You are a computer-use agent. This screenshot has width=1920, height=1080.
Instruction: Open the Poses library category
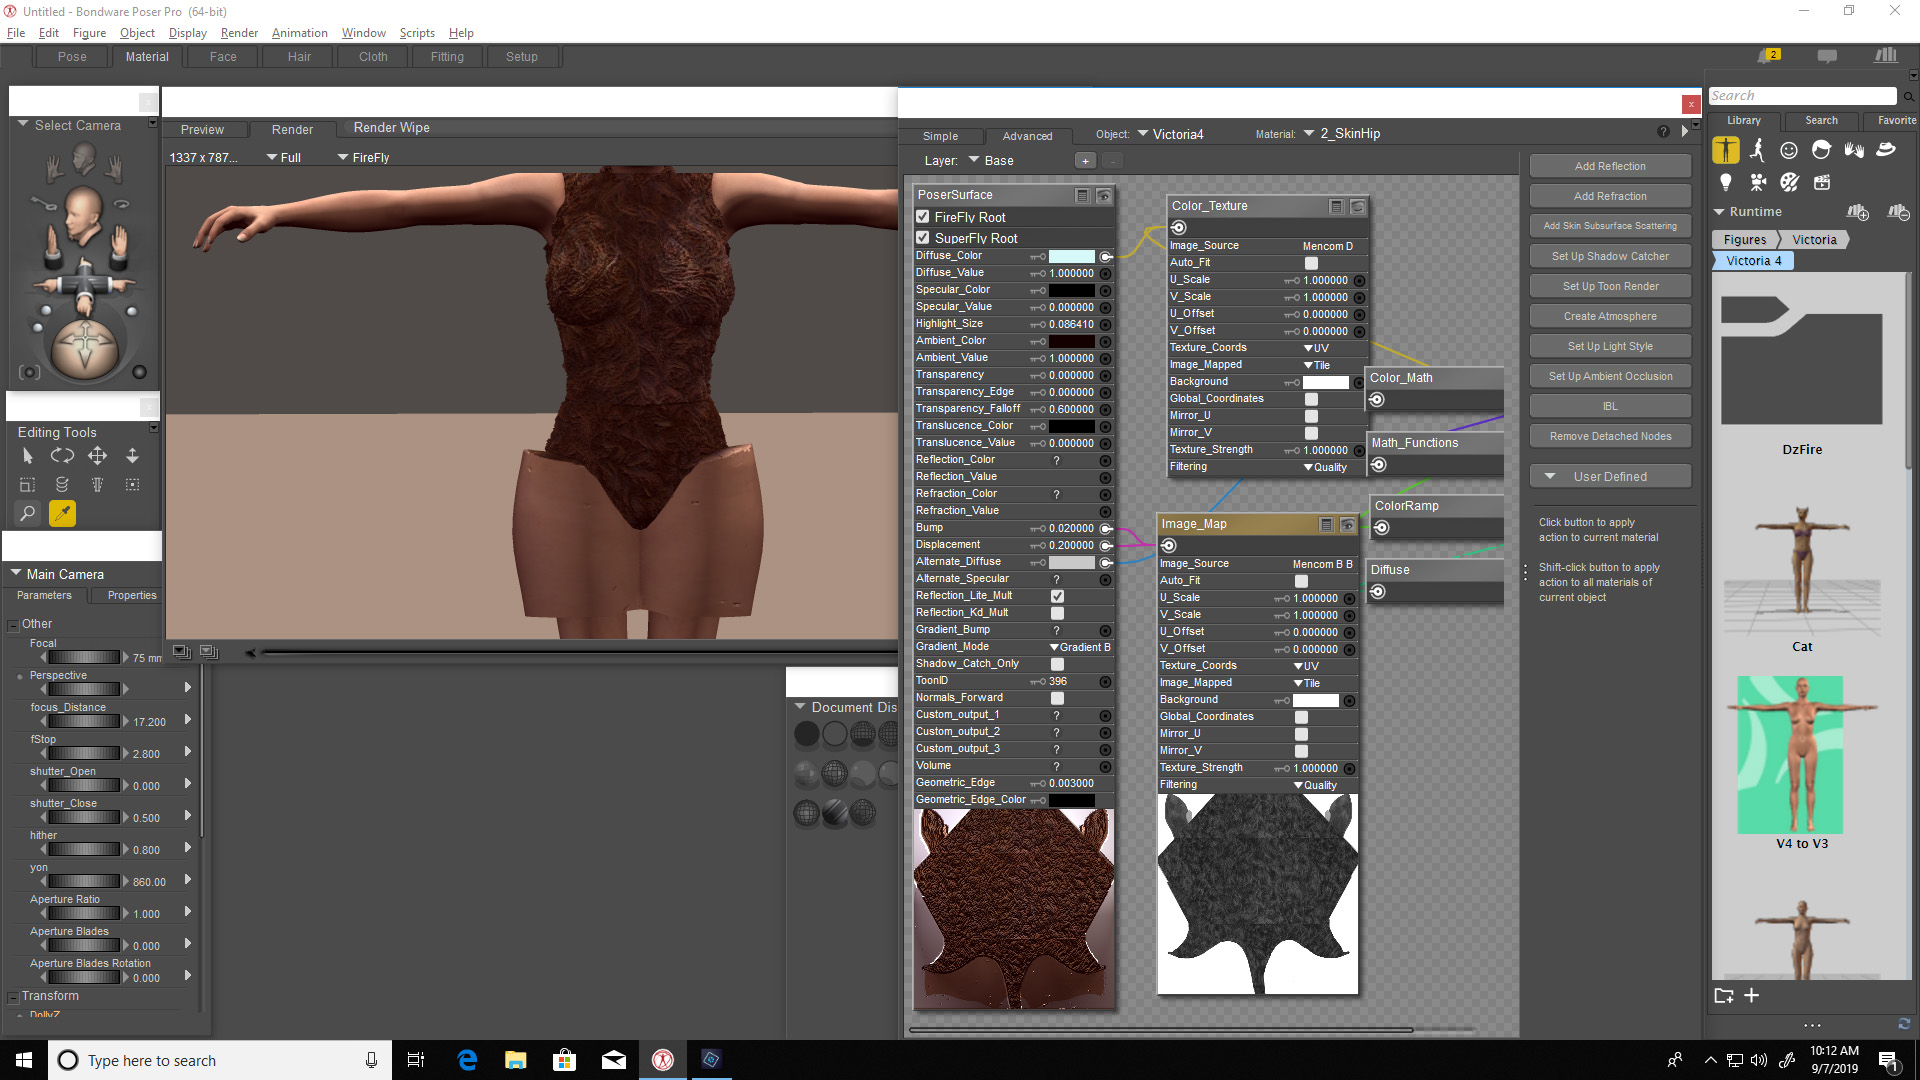(x=1757, y=150)
